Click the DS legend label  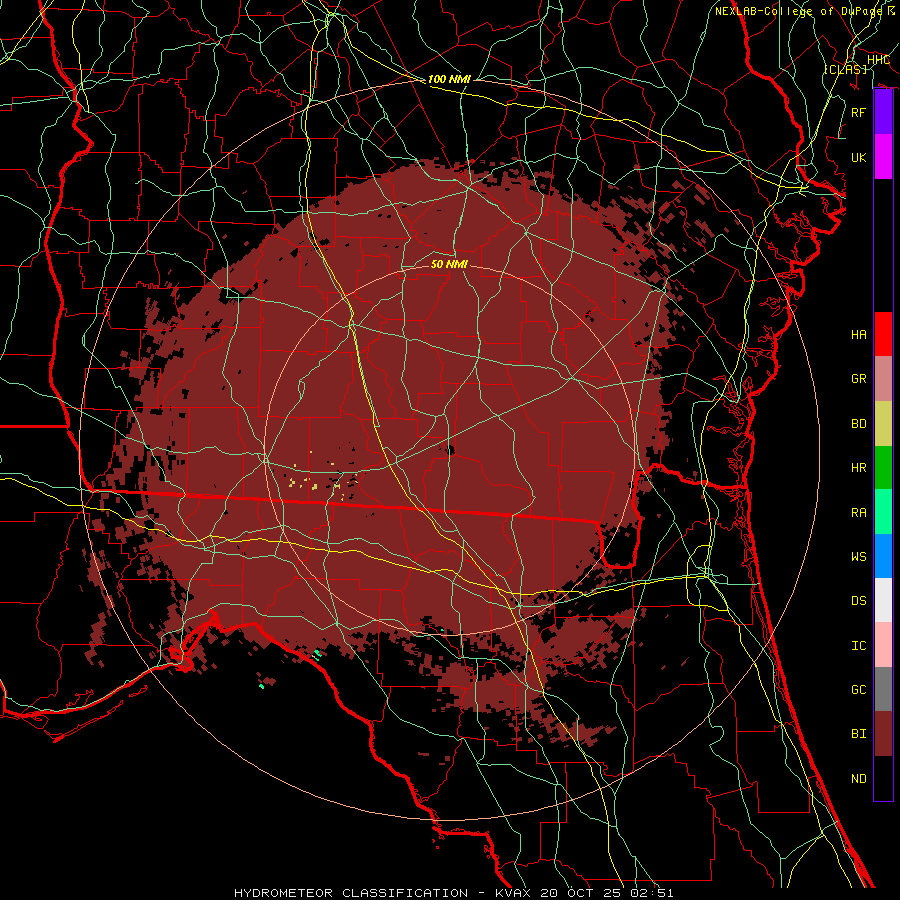click(x=859, y=601)
